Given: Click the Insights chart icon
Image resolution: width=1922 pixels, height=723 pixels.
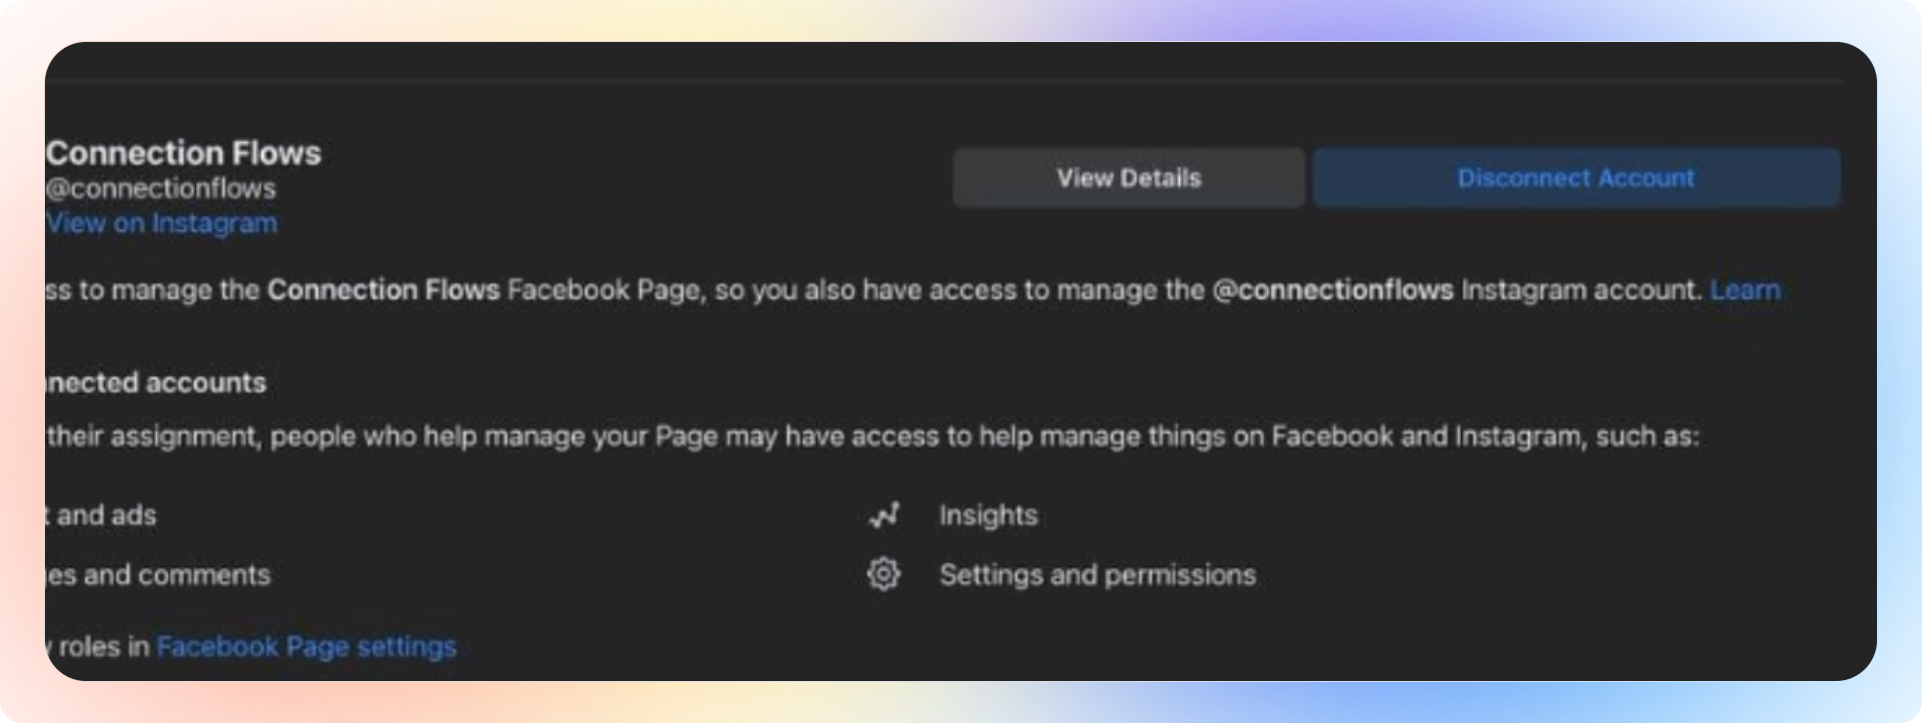Looking at the screenshot, I should pyautogui.click(x=884, y=515).
